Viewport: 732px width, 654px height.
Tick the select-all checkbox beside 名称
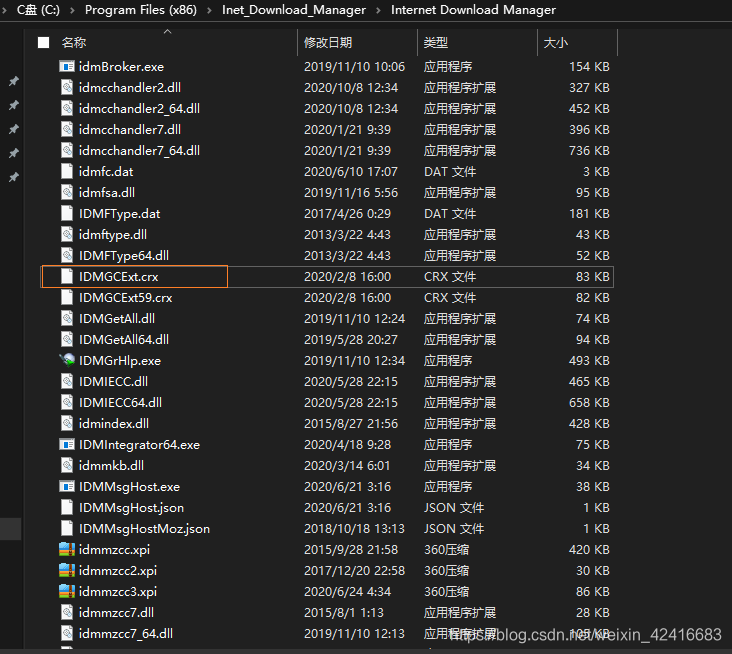point(43,43)
